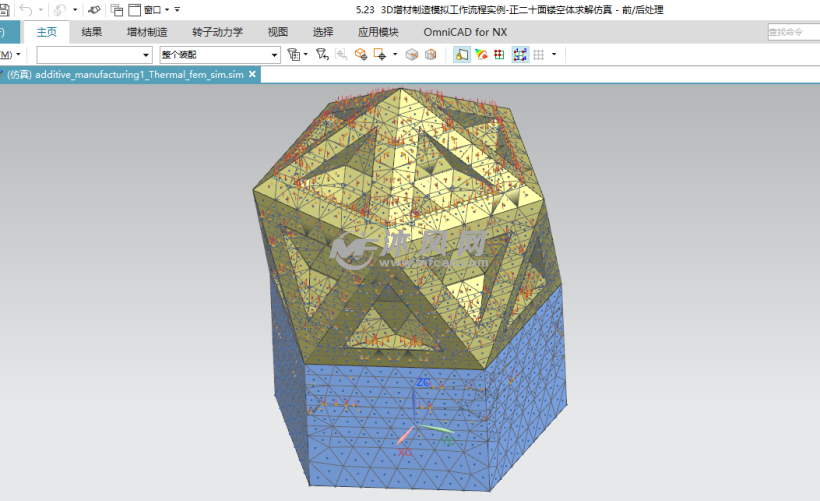
Task: Click the reset filters funnel icon
Action: tap(322, 54)
